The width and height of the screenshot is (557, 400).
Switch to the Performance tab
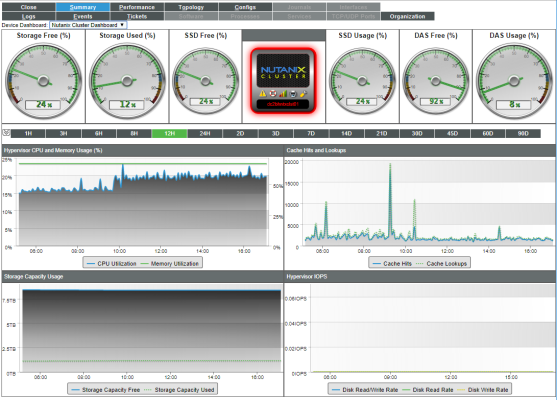pyautogui.click(x=137, y=7)
